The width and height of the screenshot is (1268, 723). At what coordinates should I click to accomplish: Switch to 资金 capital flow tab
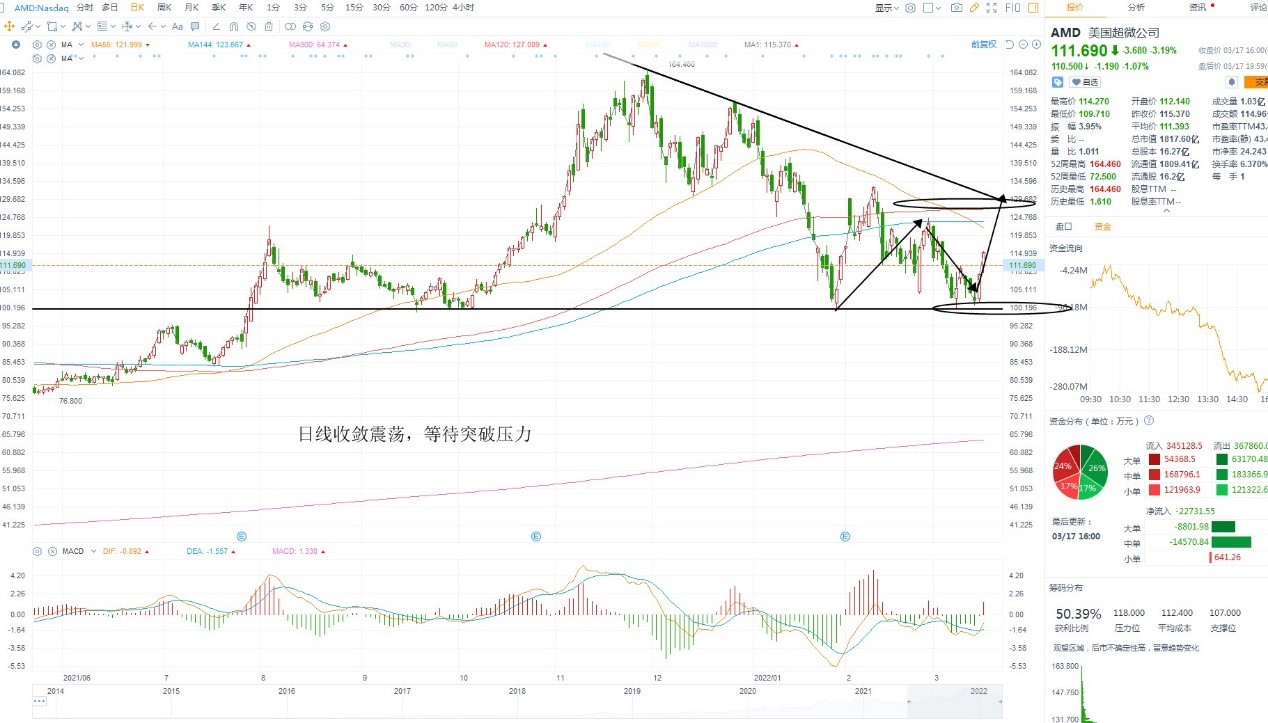coord(1102,226)
